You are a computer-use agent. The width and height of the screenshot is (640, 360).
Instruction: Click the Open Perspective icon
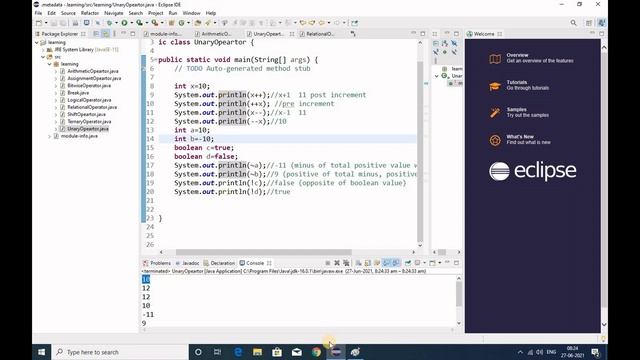[589, 23]
